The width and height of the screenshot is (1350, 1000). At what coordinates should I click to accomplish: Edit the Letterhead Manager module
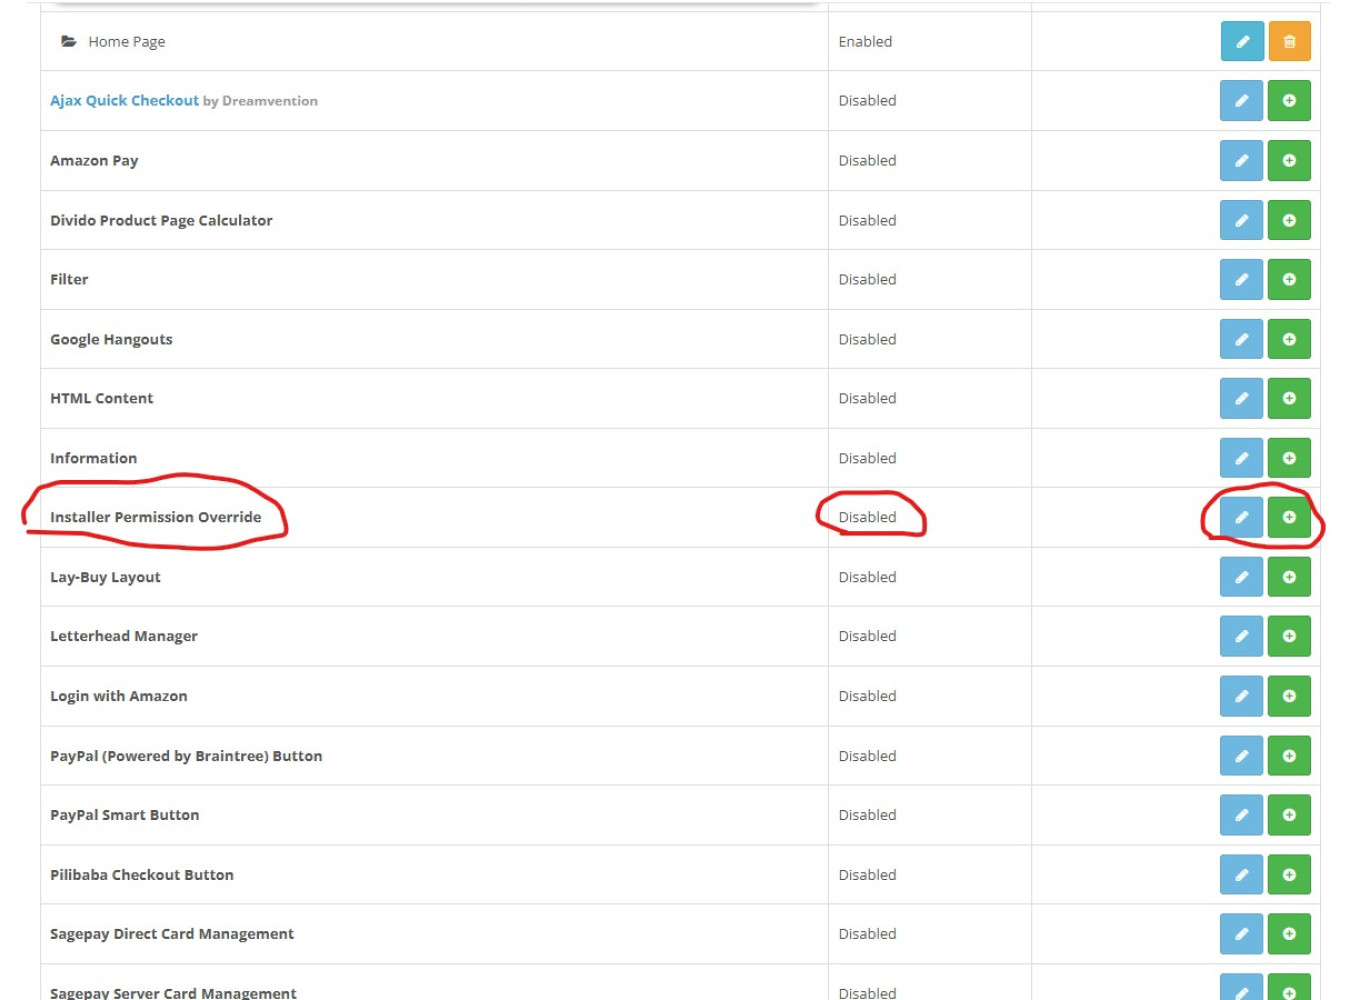pos(1241,636)
